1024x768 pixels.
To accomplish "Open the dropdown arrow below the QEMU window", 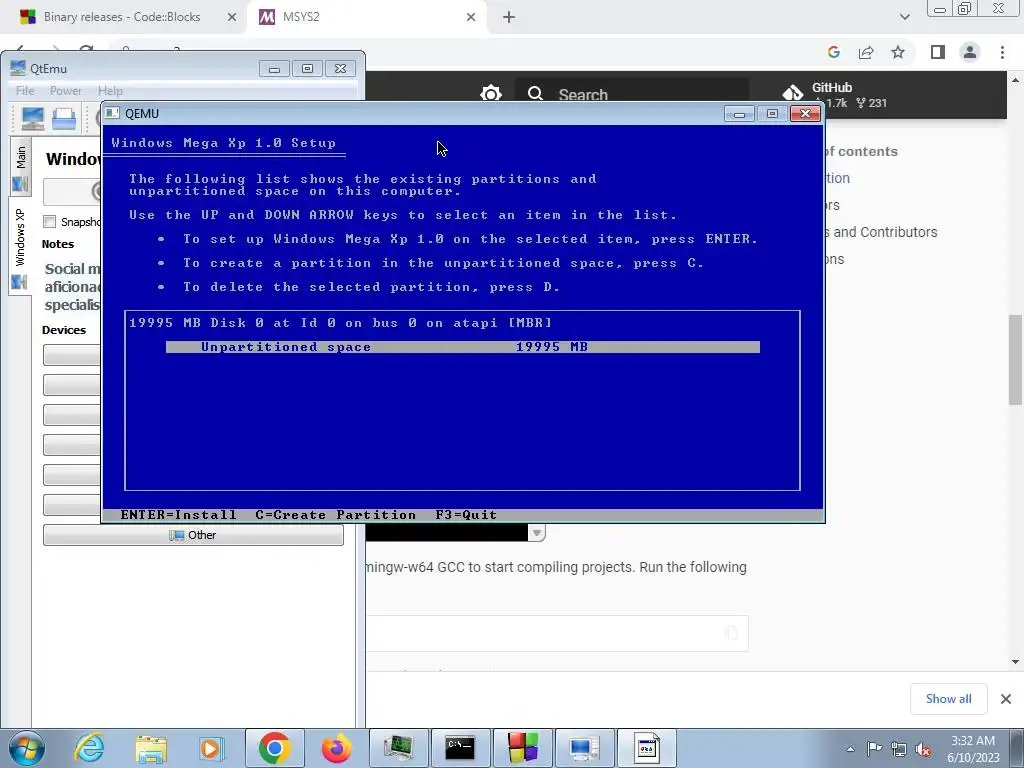I will click(x=536, y=533).
